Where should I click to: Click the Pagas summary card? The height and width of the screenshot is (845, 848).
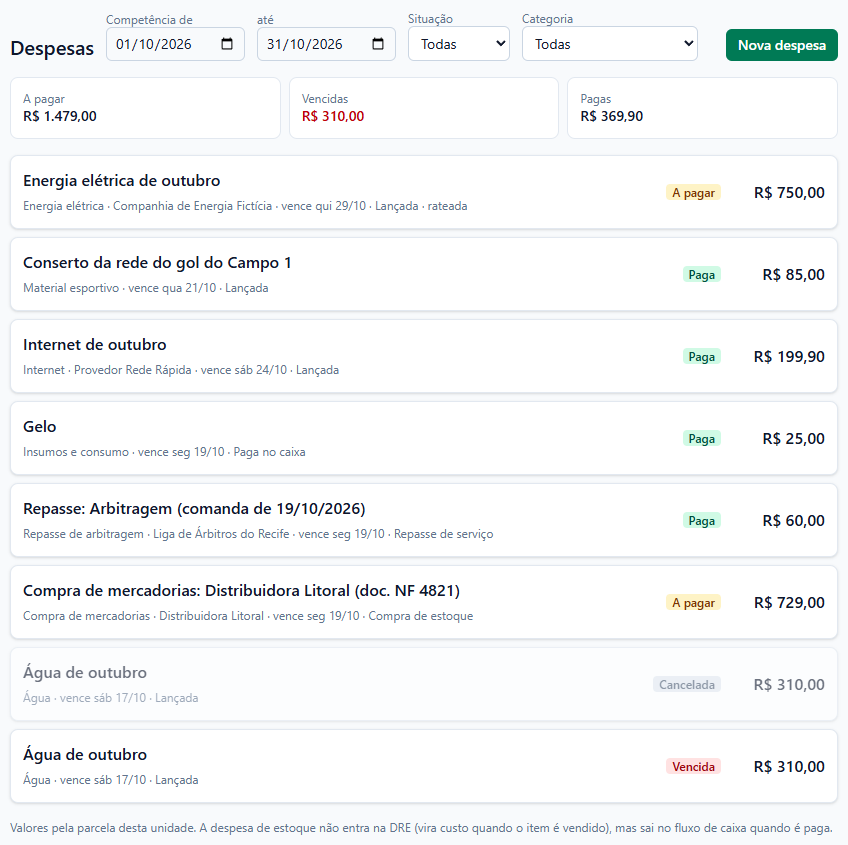703,108
